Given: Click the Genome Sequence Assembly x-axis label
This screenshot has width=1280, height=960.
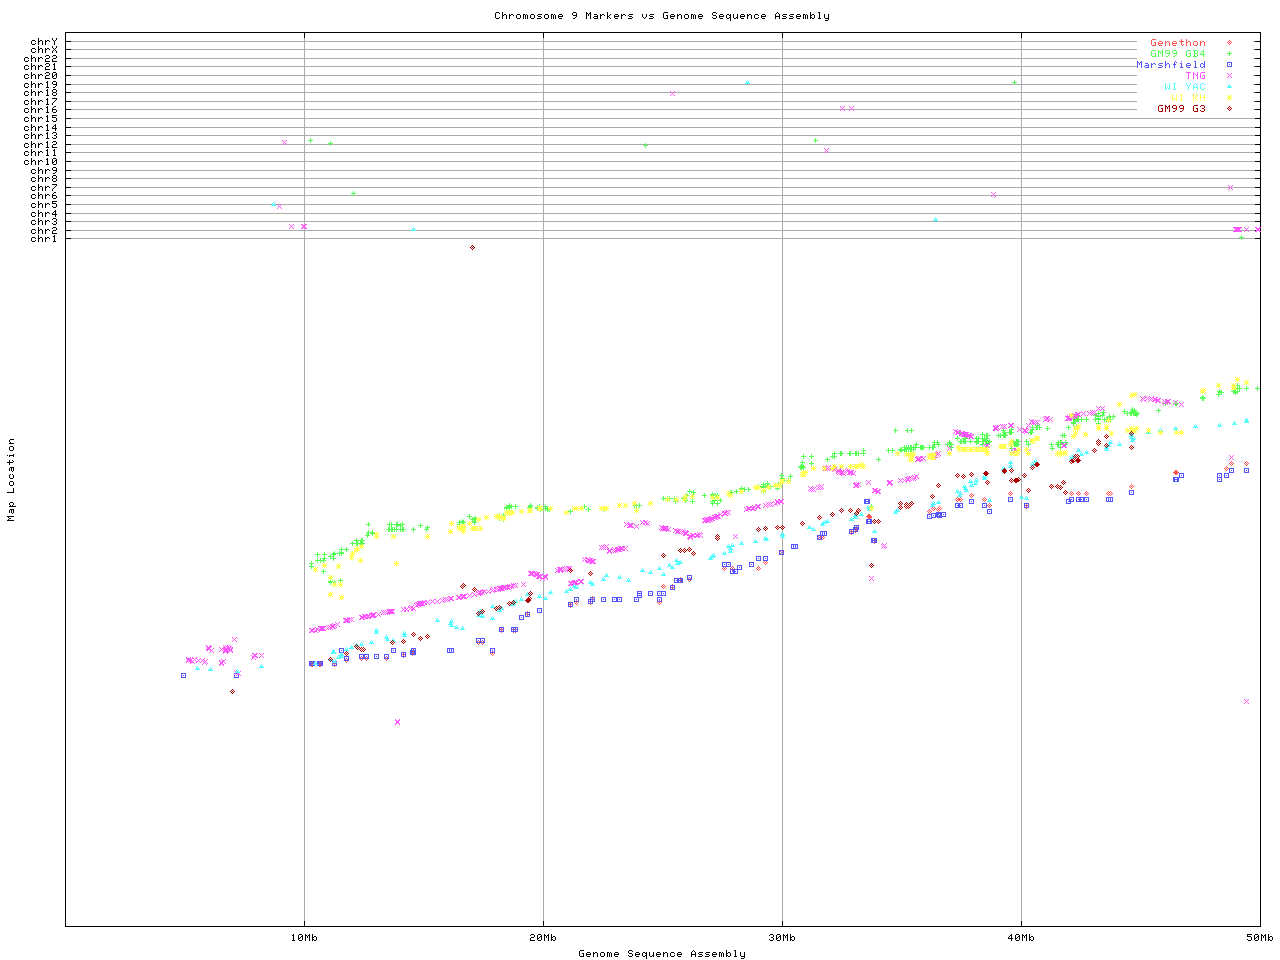Looking at the screenshot, I should (661, 954).
